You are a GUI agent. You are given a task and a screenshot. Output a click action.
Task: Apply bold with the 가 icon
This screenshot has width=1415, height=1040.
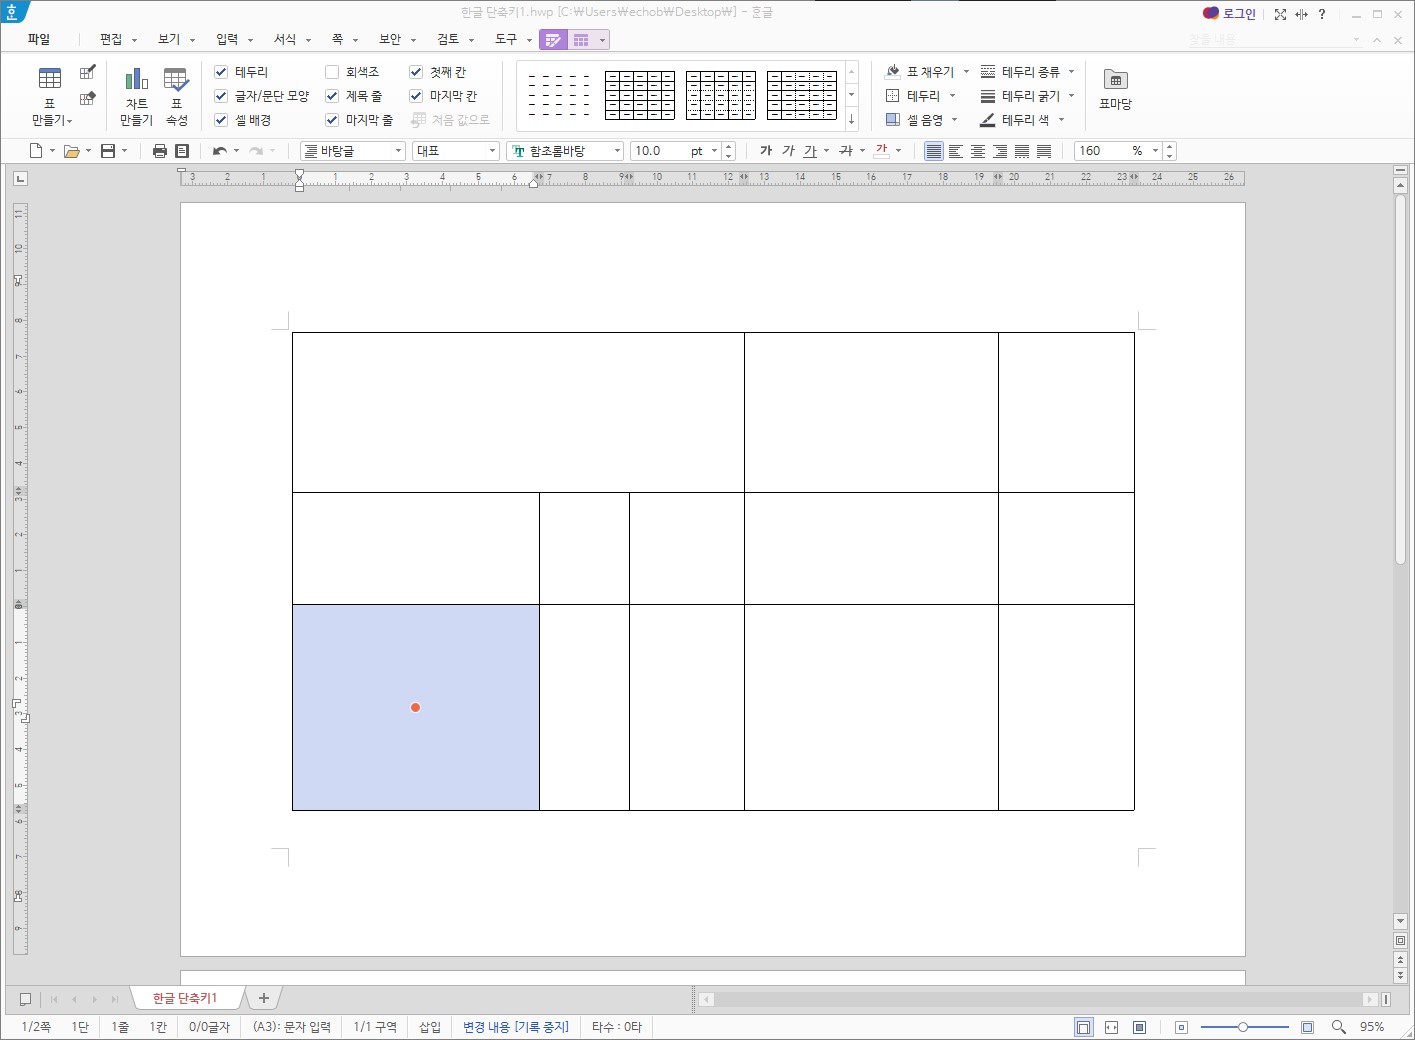(x=766, y=151)
